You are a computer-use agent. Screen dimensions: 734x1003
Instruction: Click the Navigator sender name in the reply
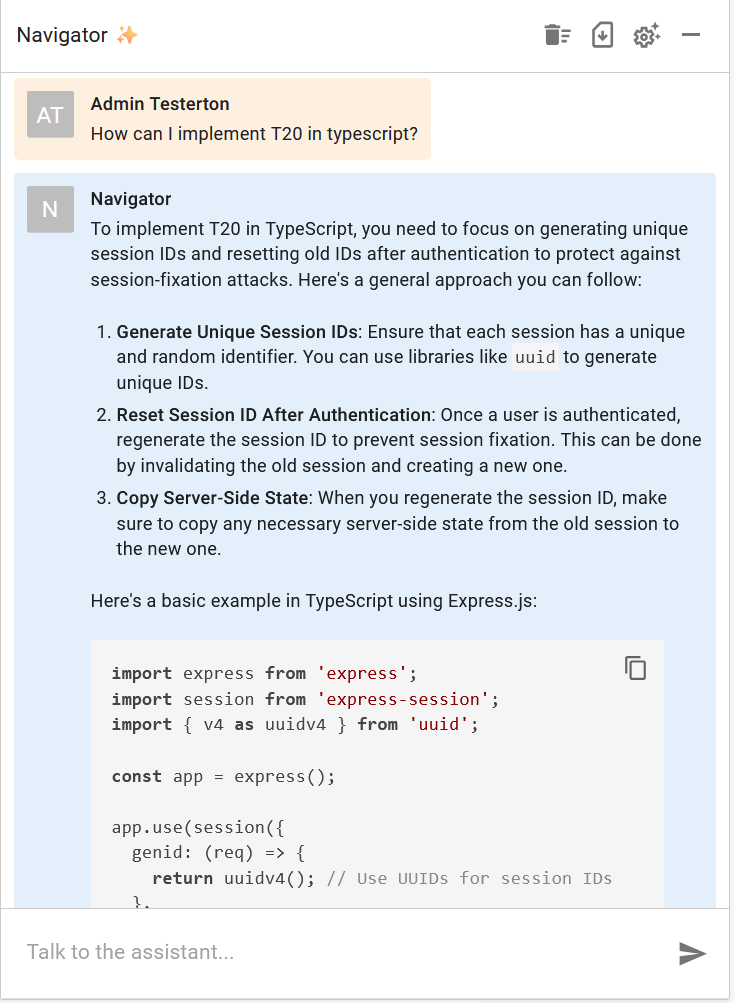(x=131, y=199)
